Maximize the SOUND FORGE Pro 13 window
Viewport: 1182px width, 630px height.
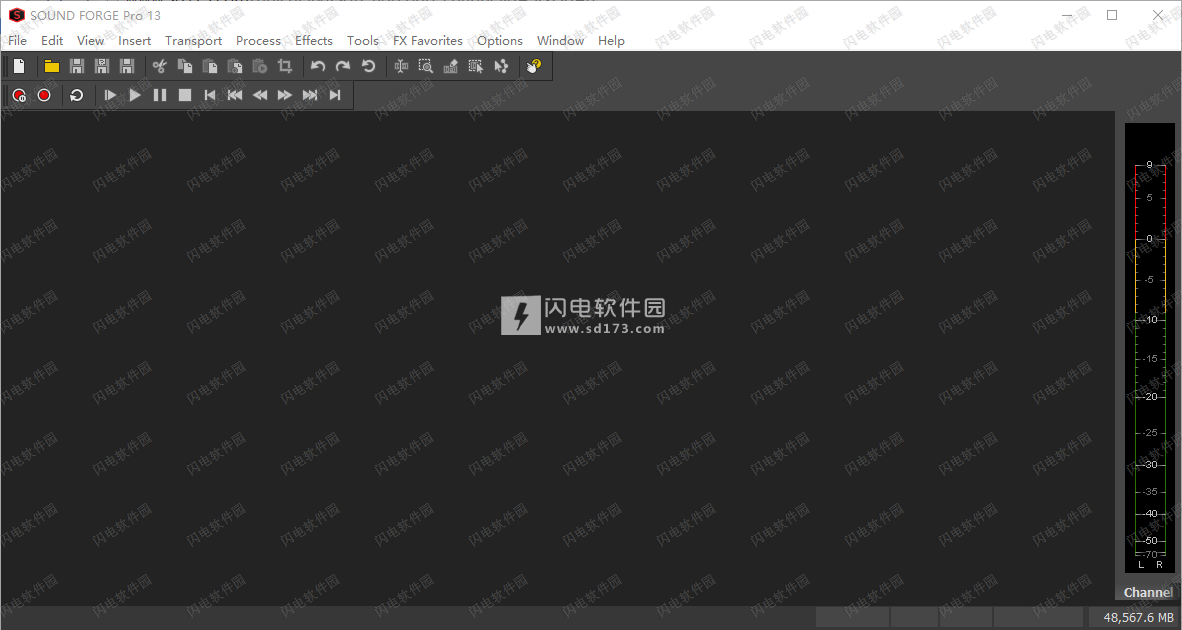point(1112,15)
